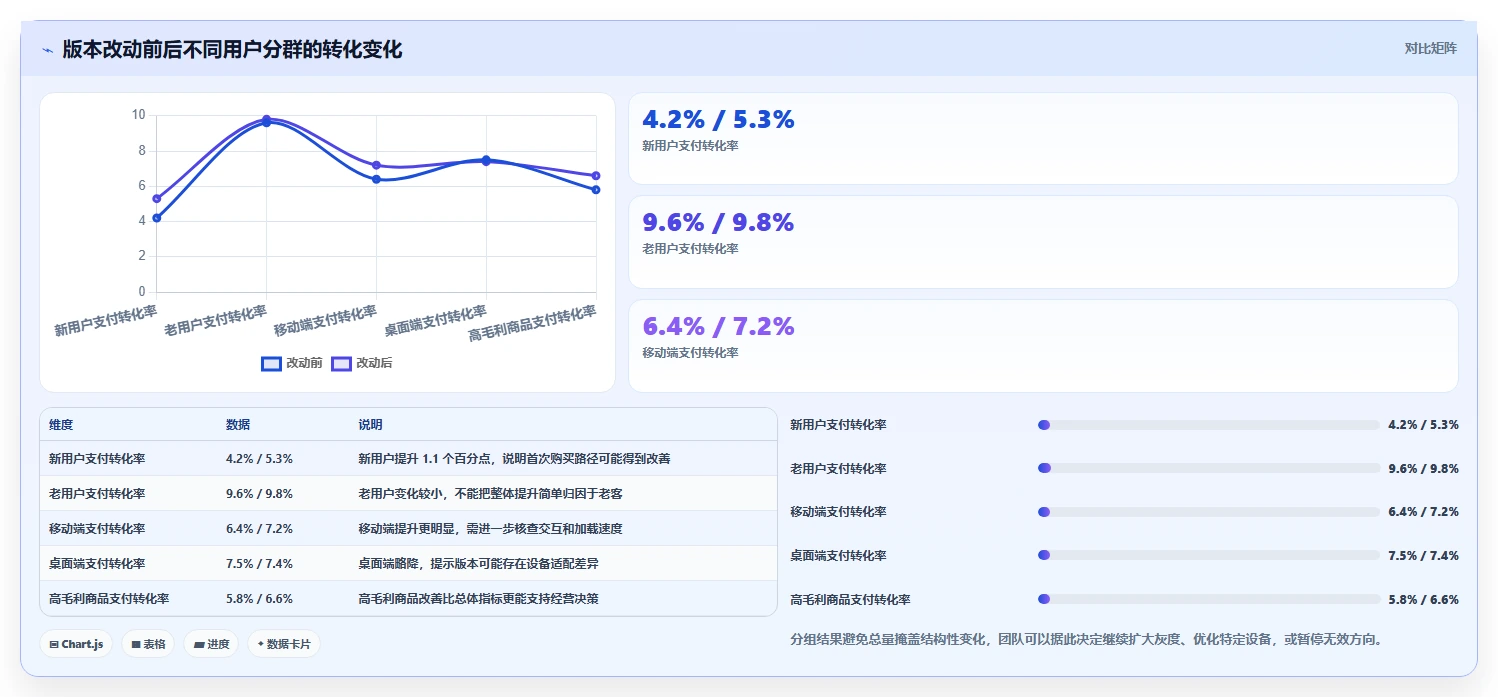Click the lightning icon beside the page title
This screenshot has height=697, width=1498.
pyautogui.click(x=48, y=50)
